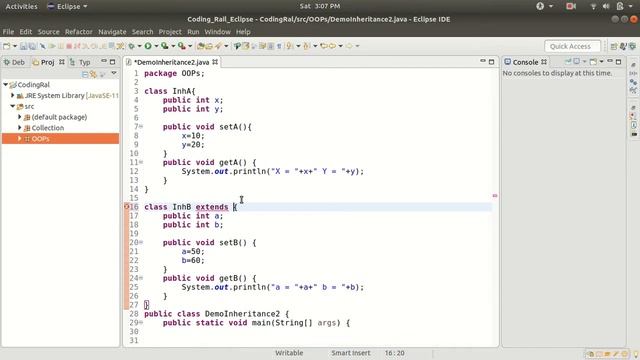Maximize the Console panel
The height and width of the screenshot is (360, 640).
618,62
